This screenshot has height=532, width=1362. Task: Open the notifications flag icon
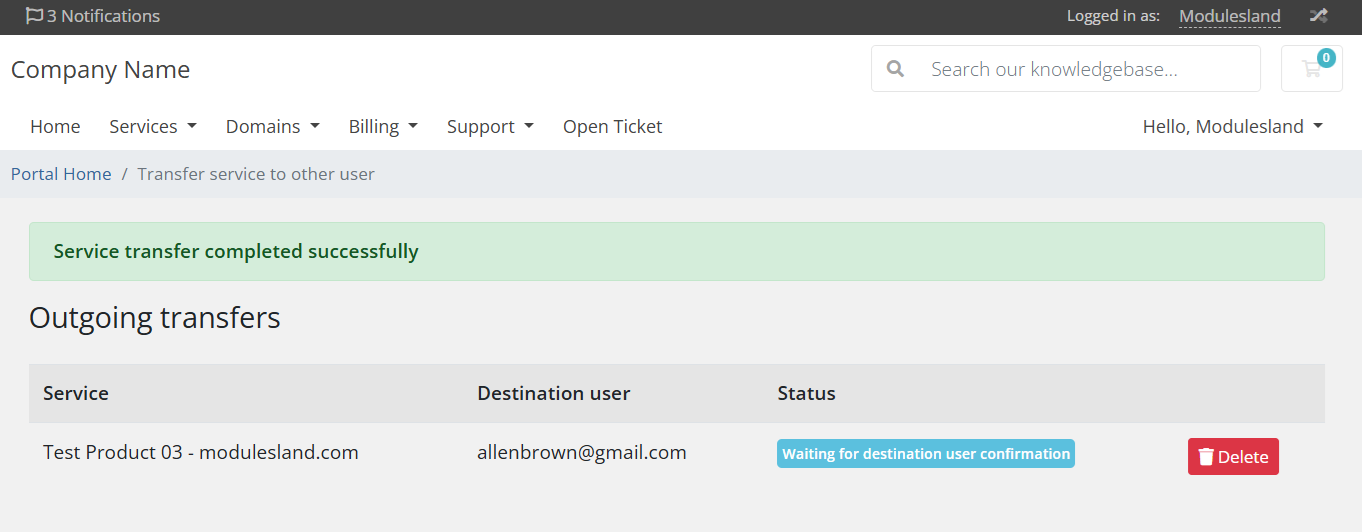[x=35, y=16]
